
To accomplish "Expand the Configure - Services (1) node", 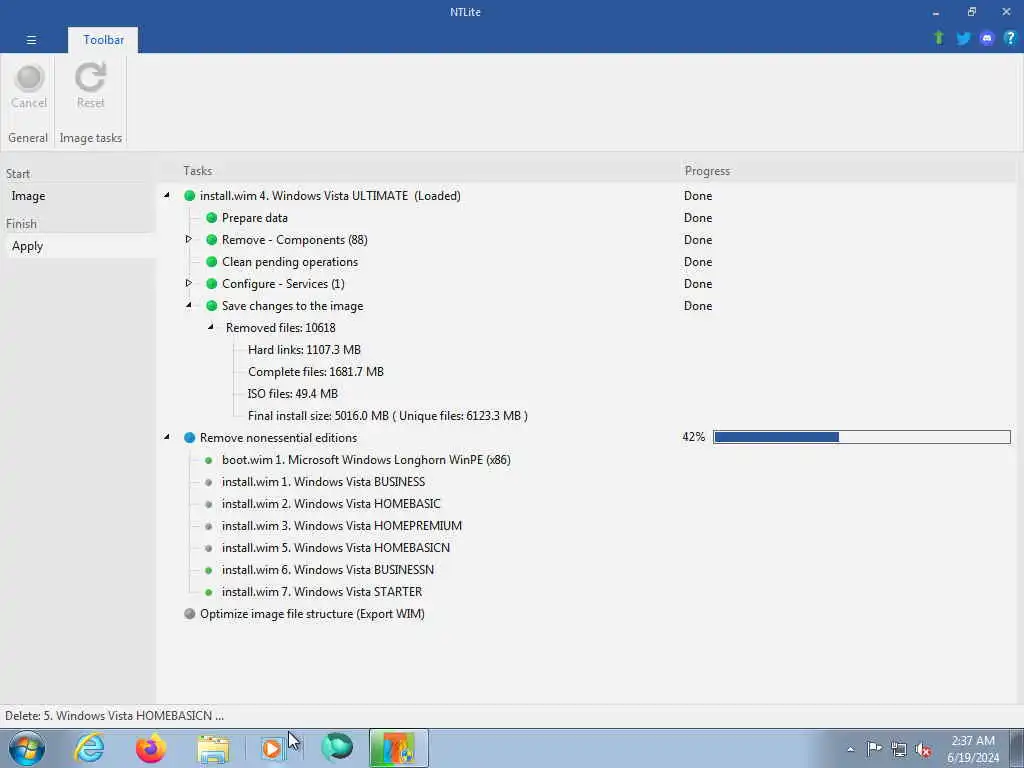I will point(189,283).
